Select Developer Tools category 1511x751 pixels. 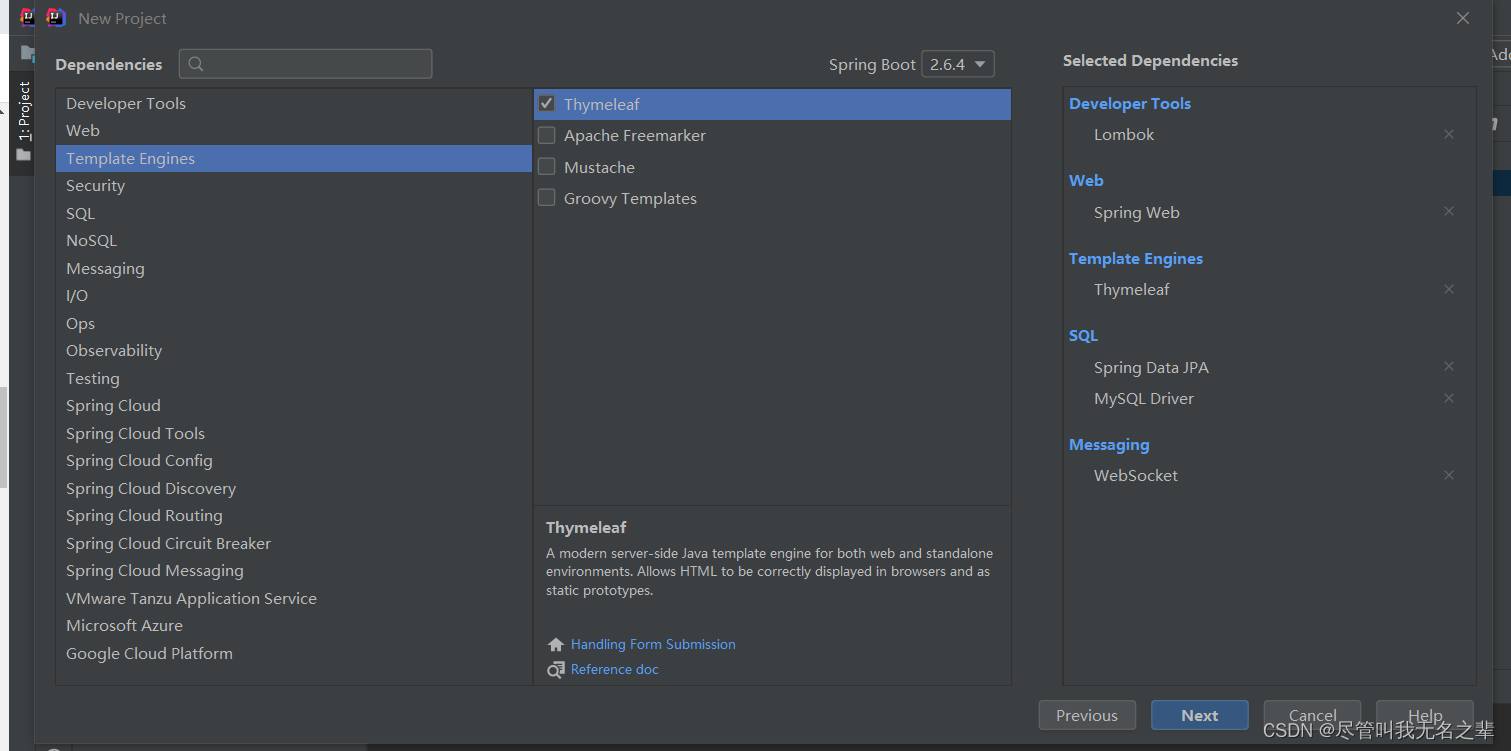(294, 103)
